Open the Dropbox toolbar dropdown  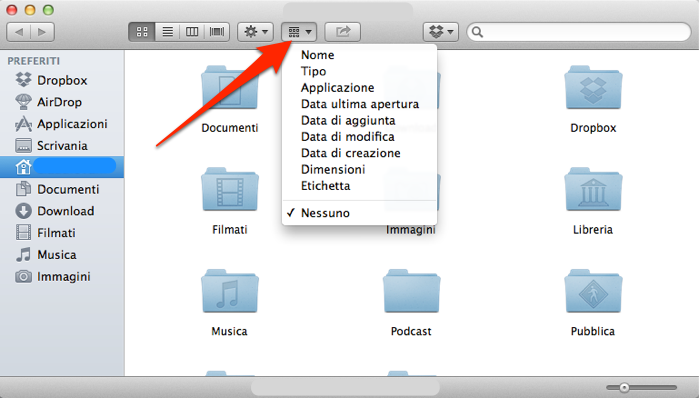pos(441,32)
